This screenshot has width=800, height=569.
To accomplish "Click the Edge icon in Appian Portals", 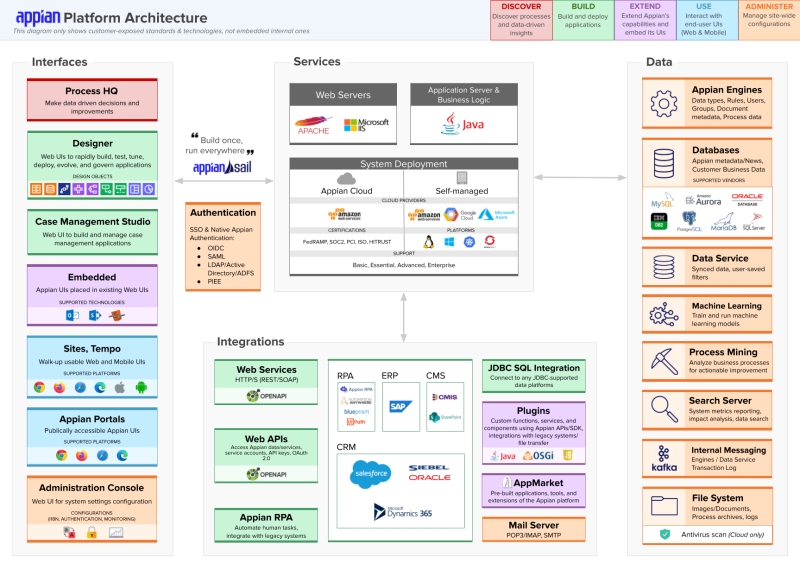I will tap(122, 455).
